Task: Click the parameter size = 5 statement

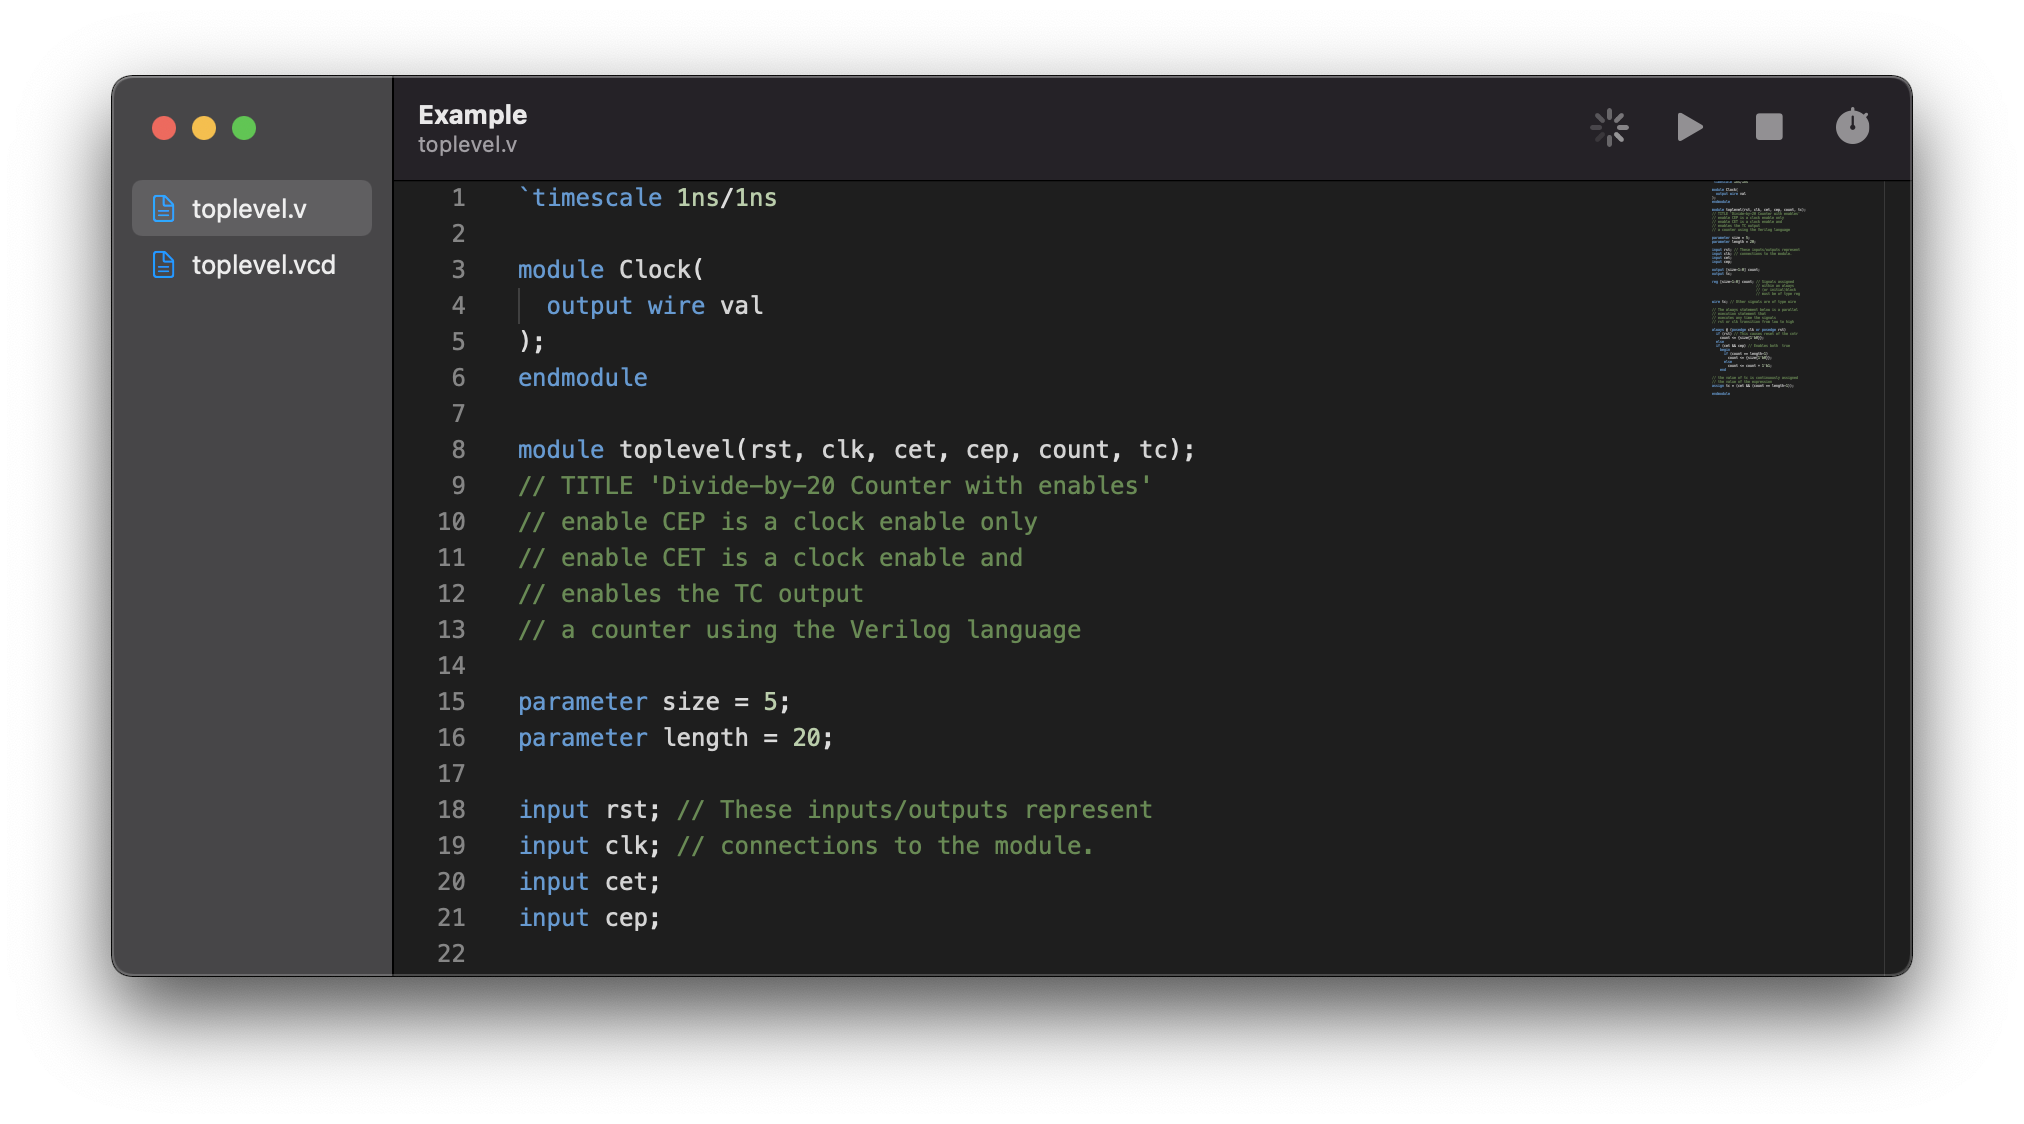Action: tap(652, 701)
